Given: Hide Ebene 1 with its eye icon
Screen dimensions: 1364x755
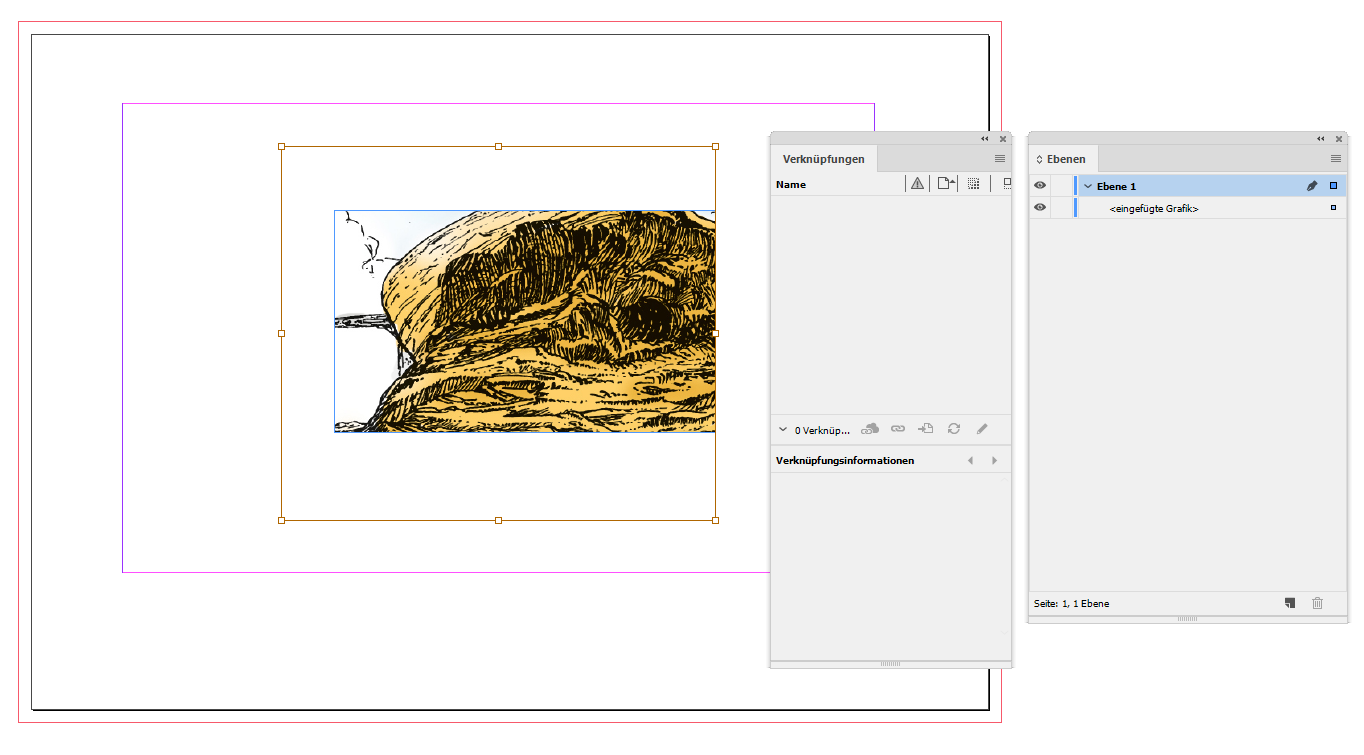Looking at the screenshot, I should coord(1040,186).
